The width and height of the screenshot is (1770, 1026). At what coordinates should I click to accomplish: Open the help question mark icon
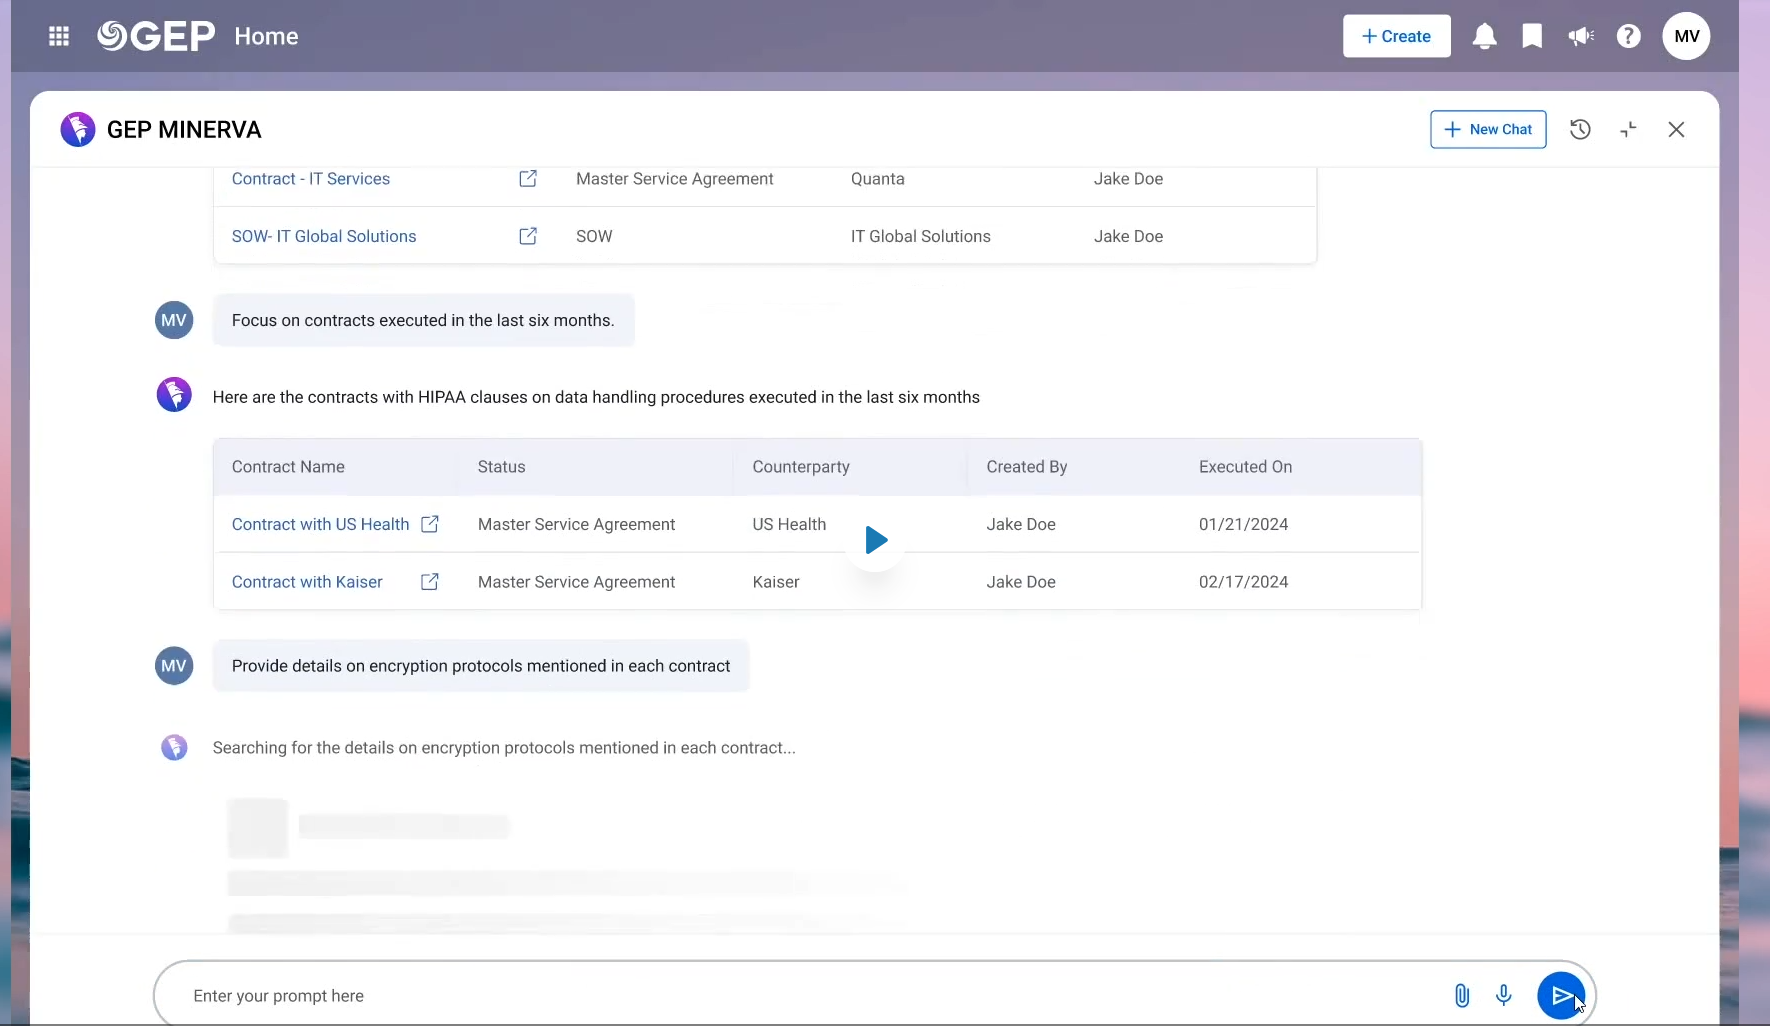click(1628, 37)
